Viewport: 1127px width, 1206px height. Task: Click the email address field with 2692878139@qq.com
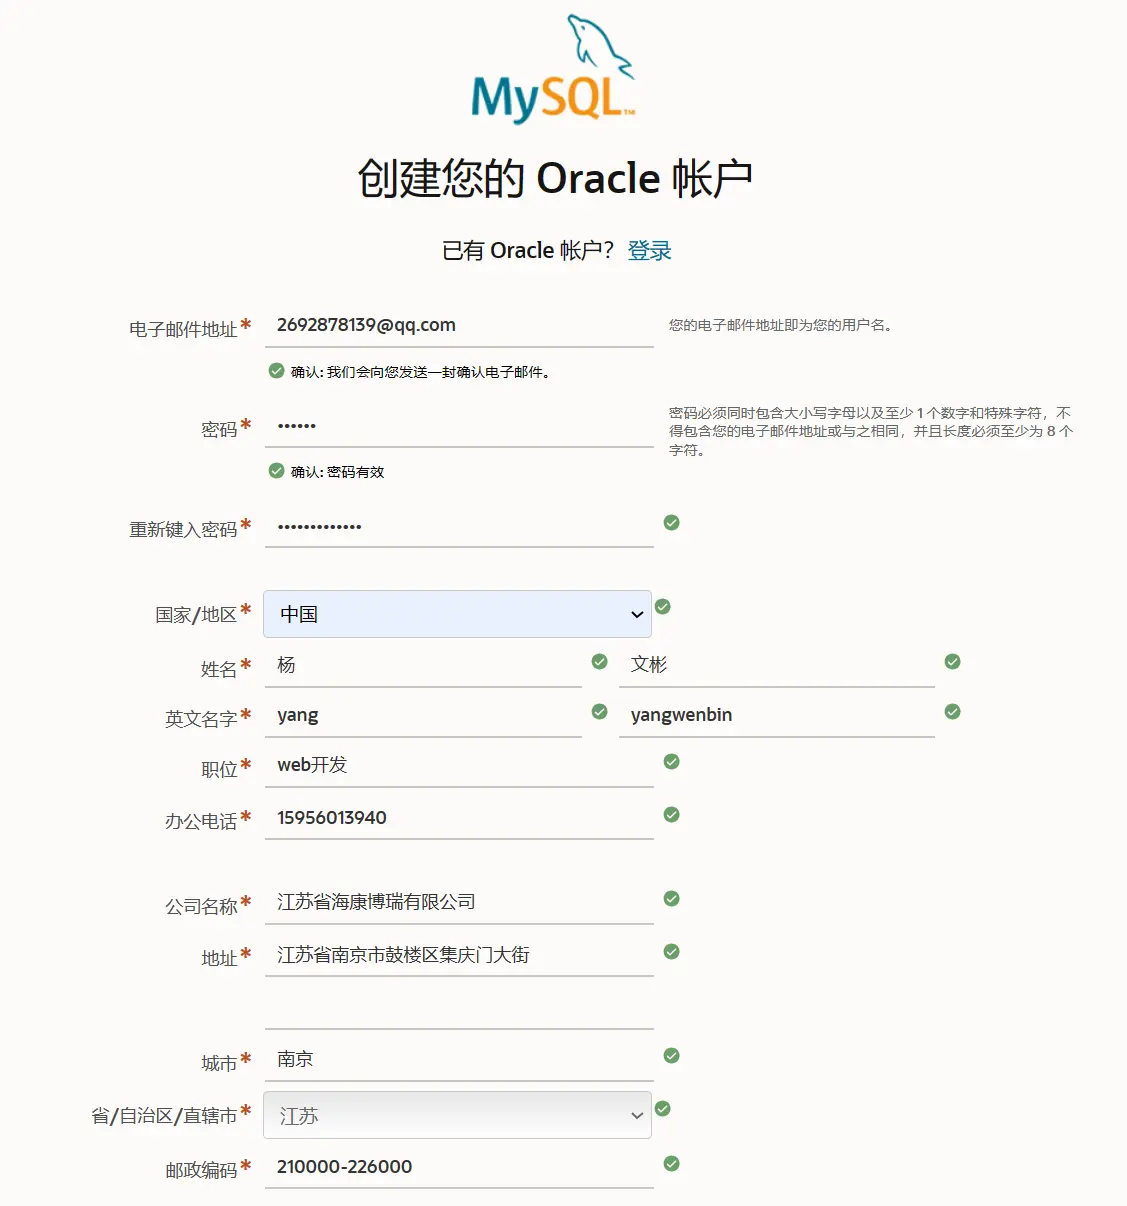tap(459, 325)
